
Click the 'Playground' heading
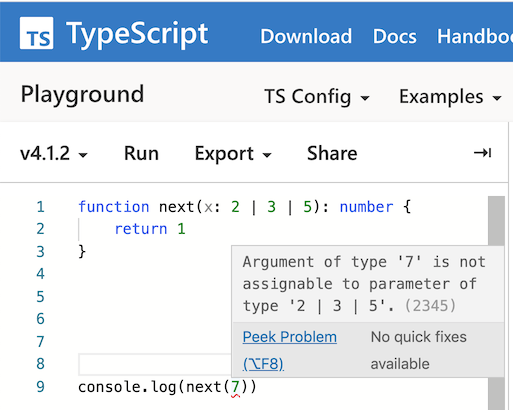pyautogui.click(x=82, y=95)
